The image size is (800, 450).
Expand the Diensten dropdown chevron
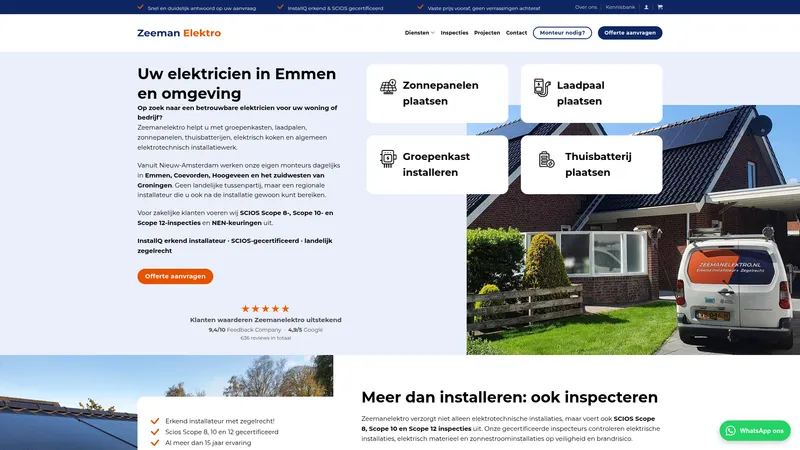[x=433, y=33]
